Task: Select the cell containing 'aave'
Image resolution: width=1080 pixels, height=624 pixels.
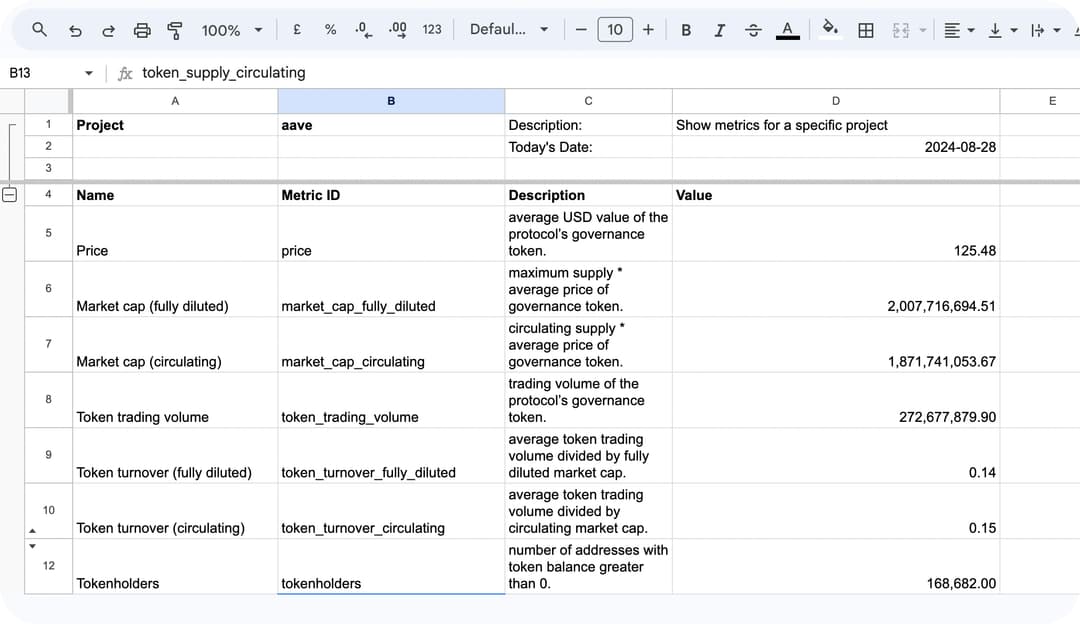Action: pos(391,125)
